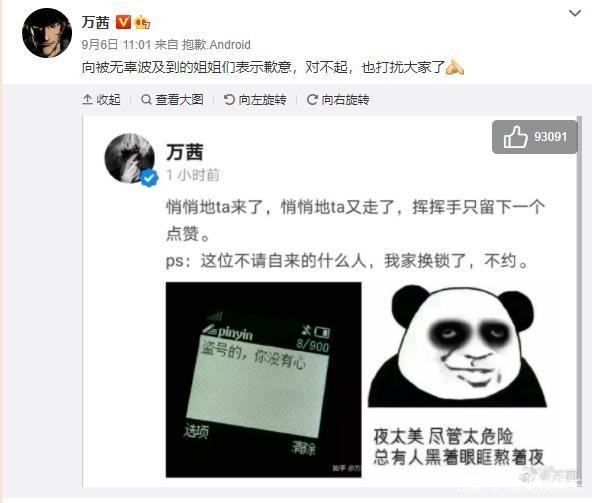The height and width of the screenshot is (503, 592).
Task: Like the image via thumbs-up 93091
Action: point(535,137)
